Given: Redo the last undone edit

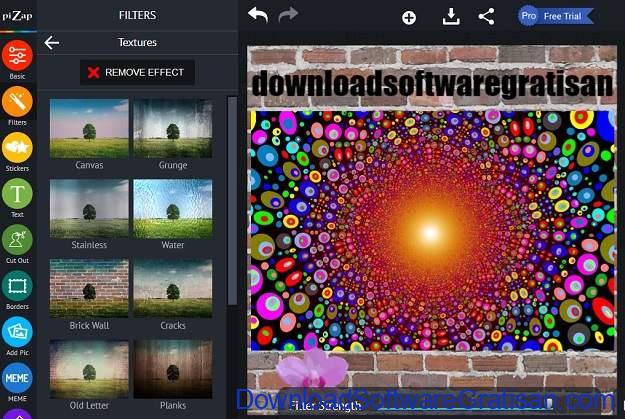Looking at the screenshot, I should click(288, 15).
